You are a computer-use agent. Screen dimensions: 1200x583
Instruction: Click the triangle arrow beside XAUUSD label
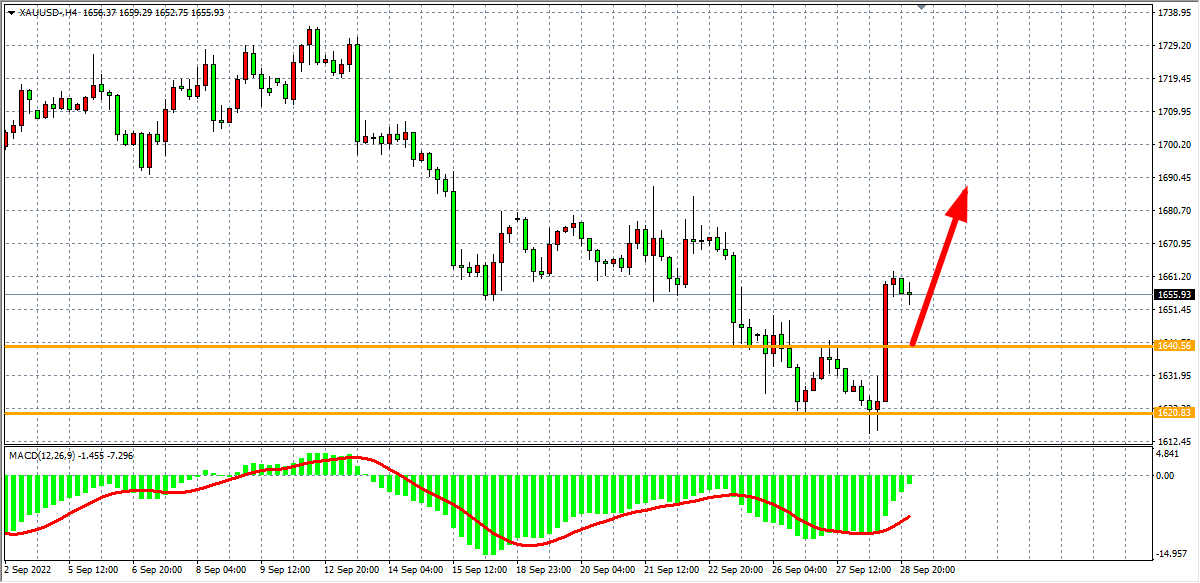(10, 12)
